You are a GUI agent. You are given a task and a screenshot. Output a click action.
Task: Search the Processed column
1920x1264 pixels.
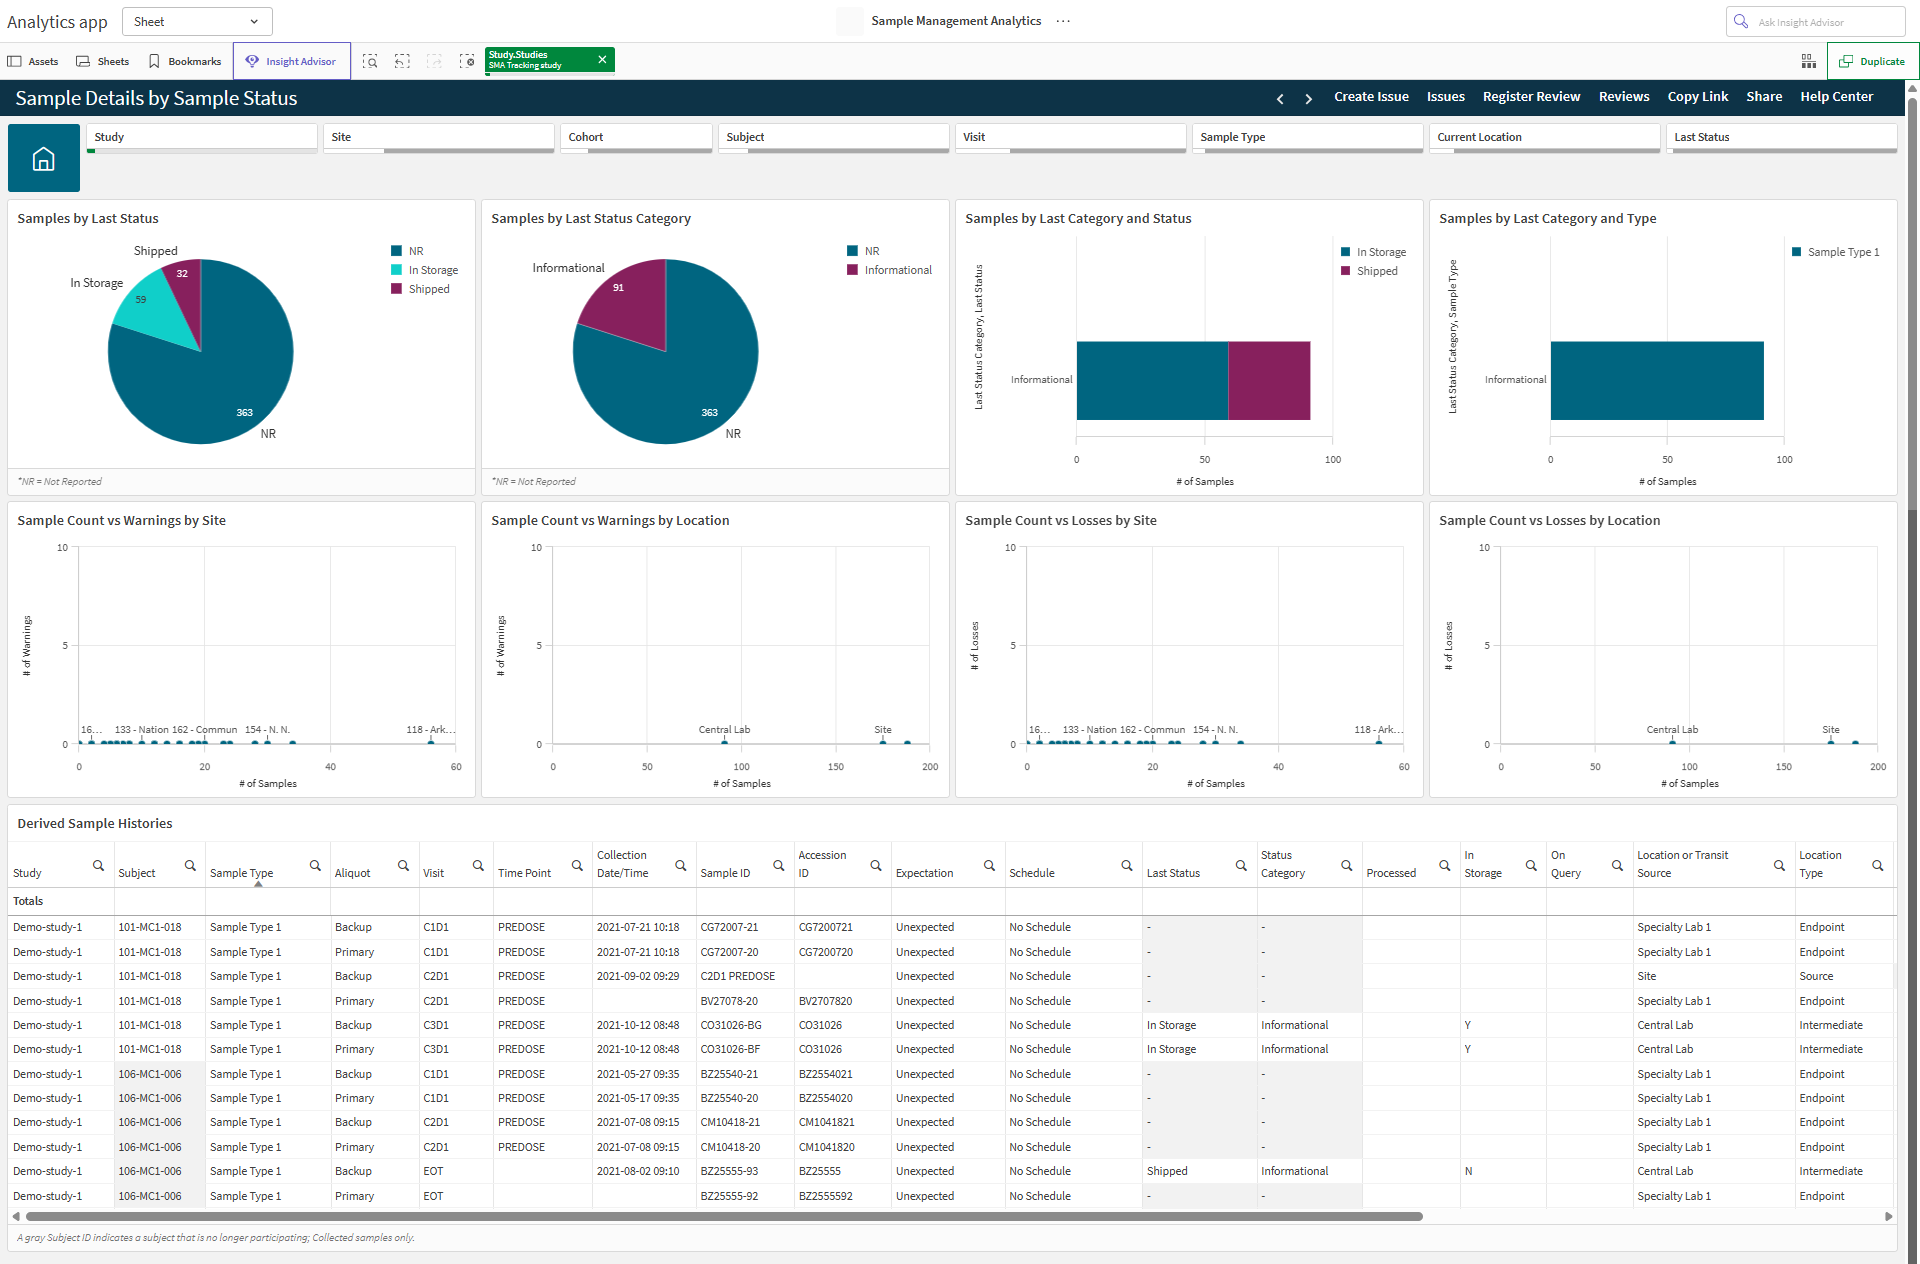coord(1444,866)
